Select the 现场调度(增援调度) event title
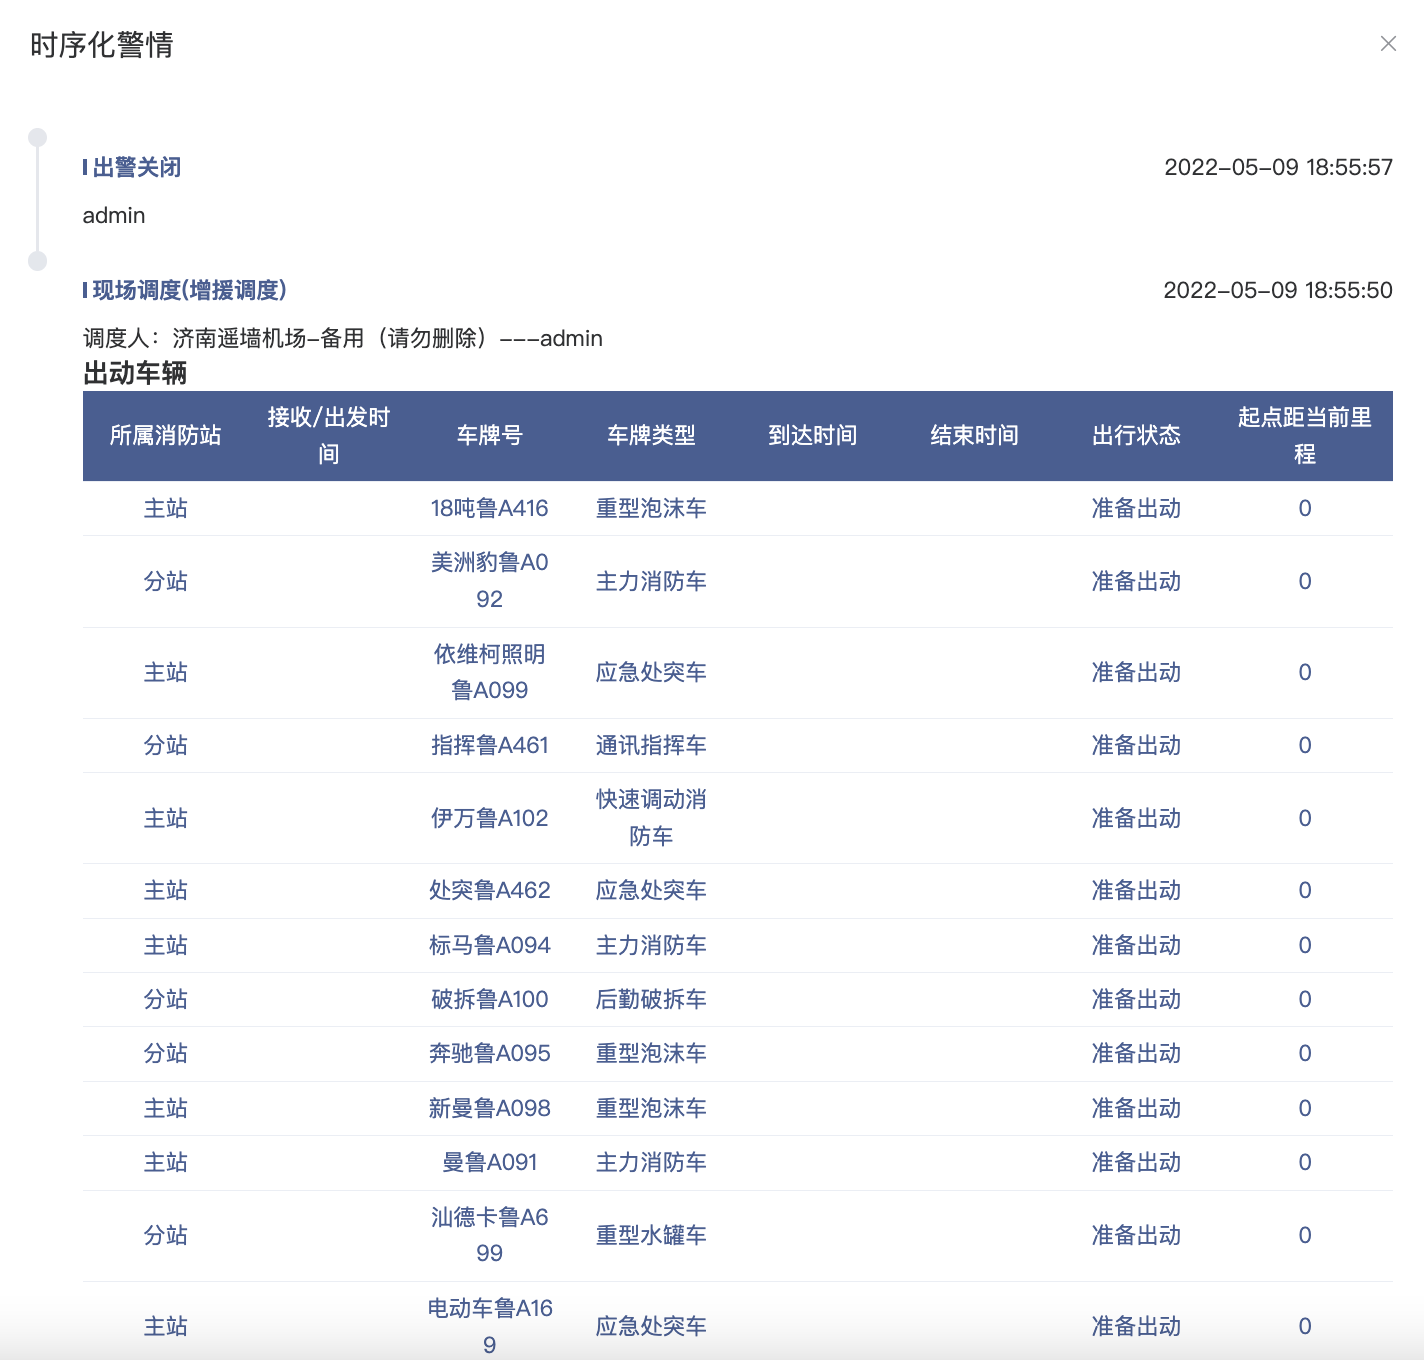The height and width of the screenshot is (1360, 1424). (x=189, y=290)
